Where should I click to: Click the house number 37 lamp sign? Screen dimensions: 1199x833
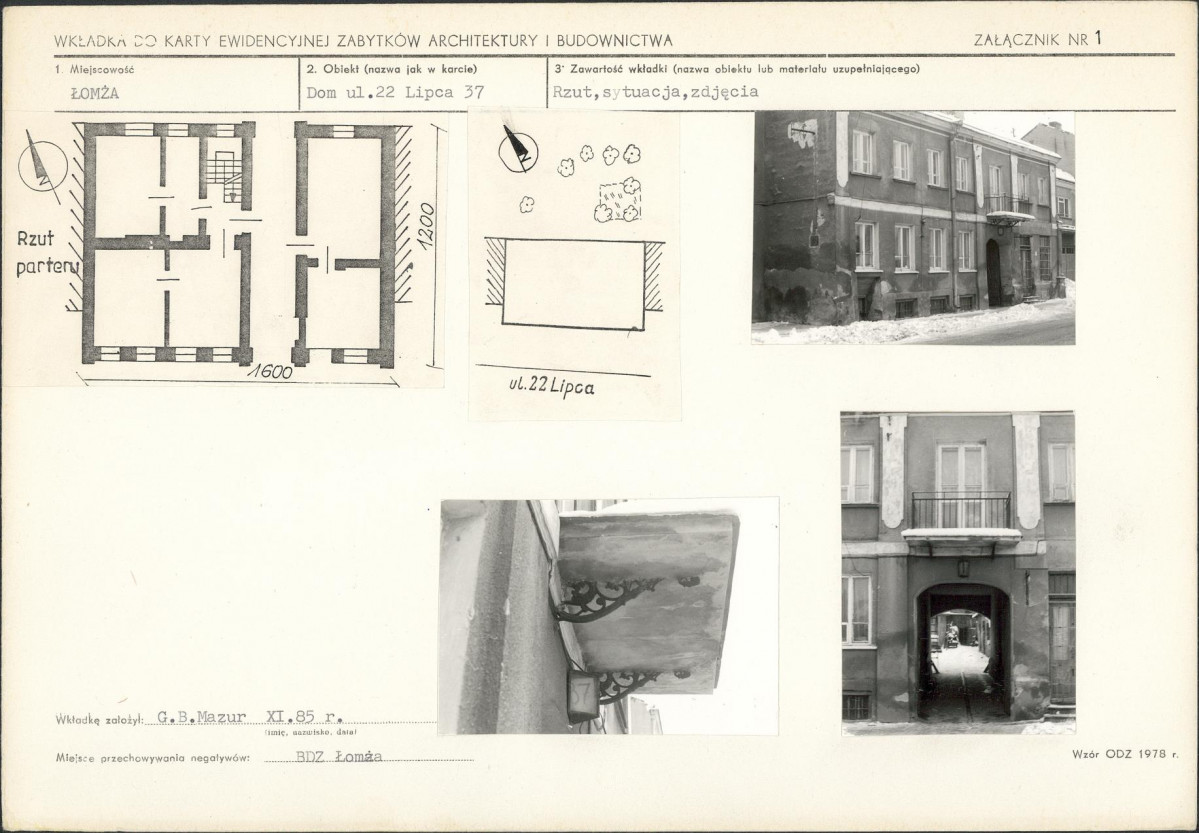coord(583,695)
